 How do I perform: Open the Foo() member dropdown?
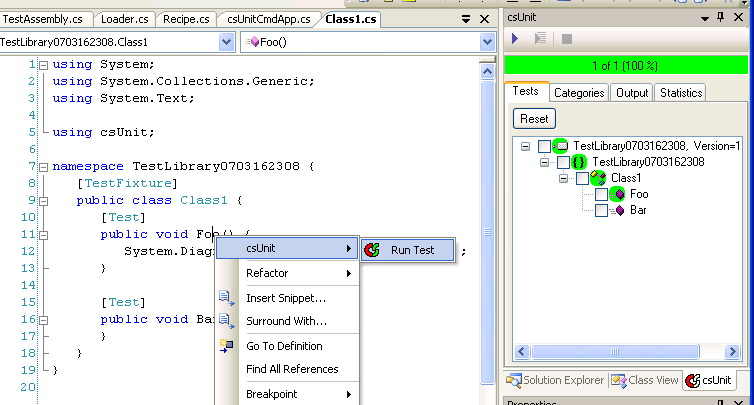[487, 42]
